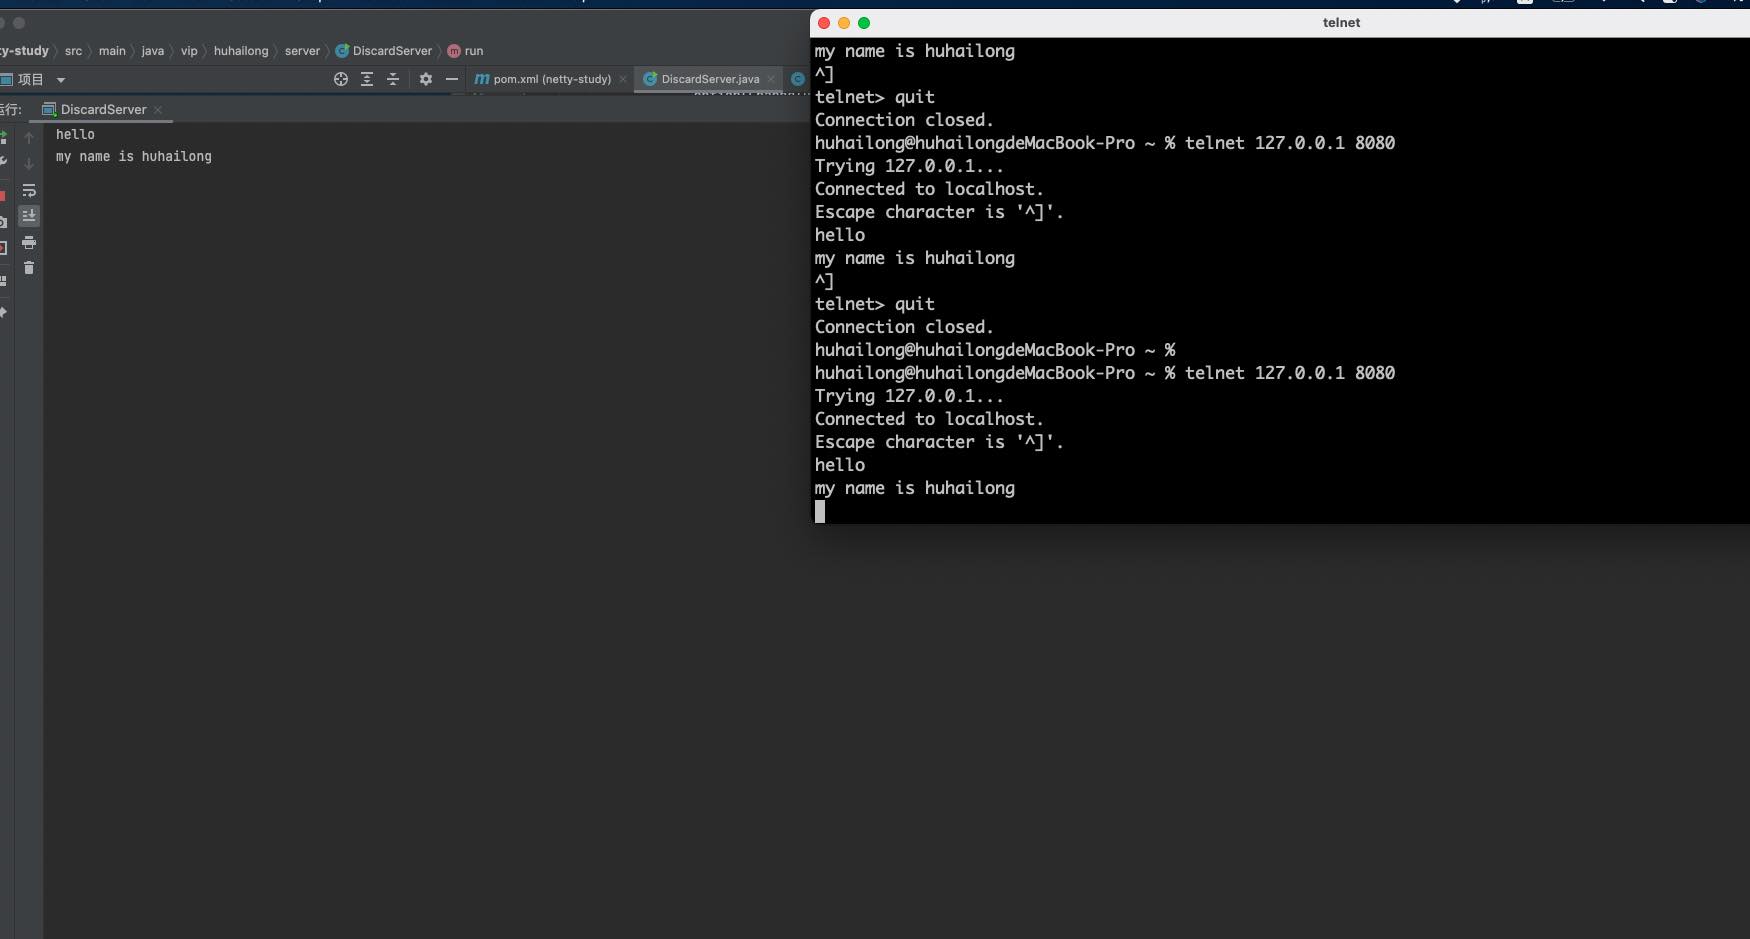Close the telnet window with red button
Screen dimensions: 1750x939
(x=824, y=23)
